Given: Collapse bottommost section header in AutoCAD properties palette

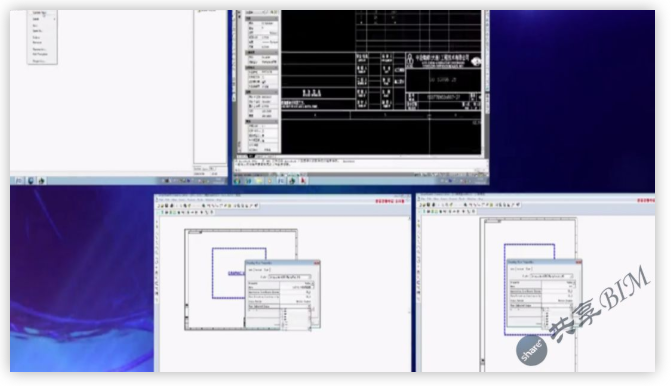Looking at the screenshot, I should tap(261, 122).
